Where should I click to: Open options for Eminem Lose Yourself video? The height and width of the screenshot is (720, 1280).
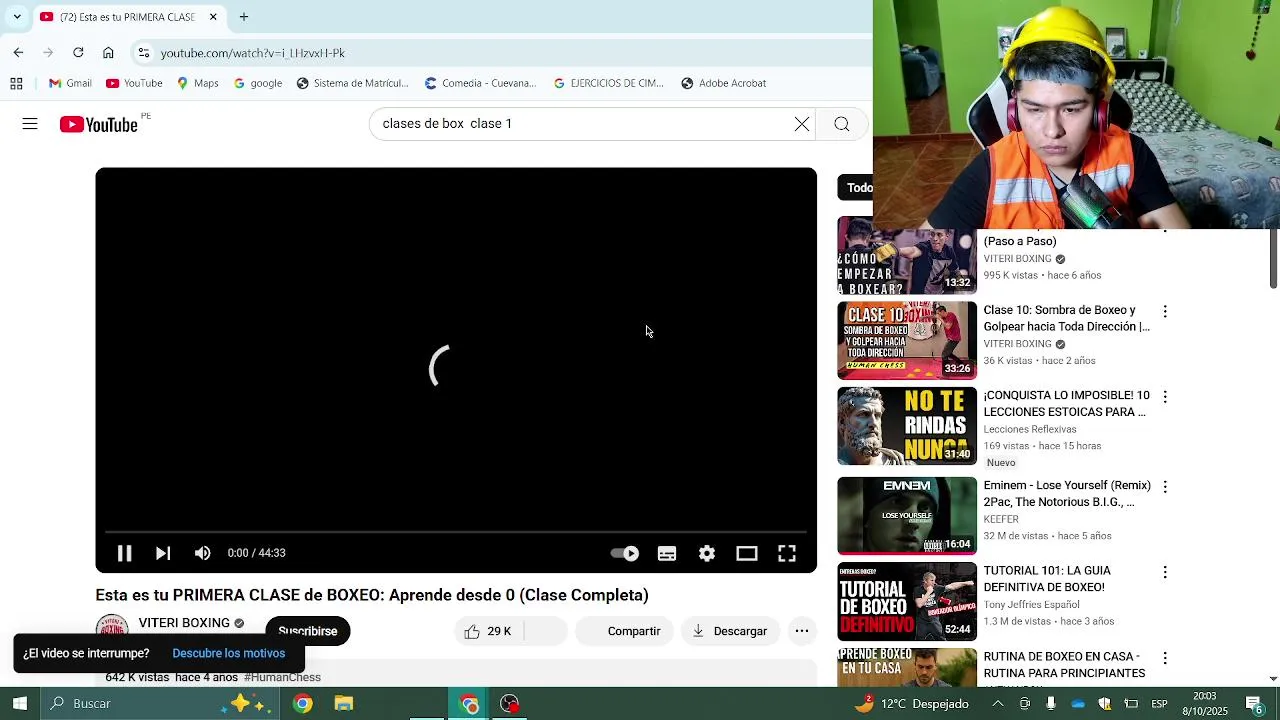coord(1165,487)
